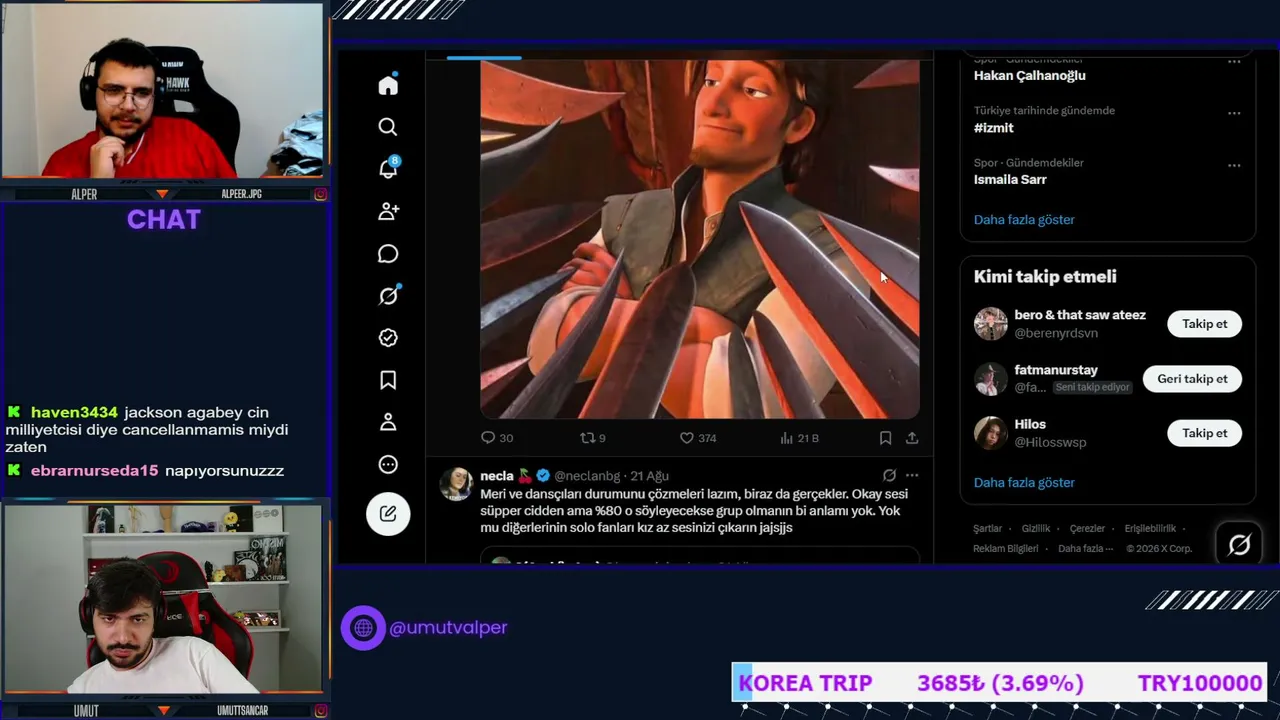Open the 21 Ağu post timestamp
This screenshot has height=720, width=1280.
(649, 476)
